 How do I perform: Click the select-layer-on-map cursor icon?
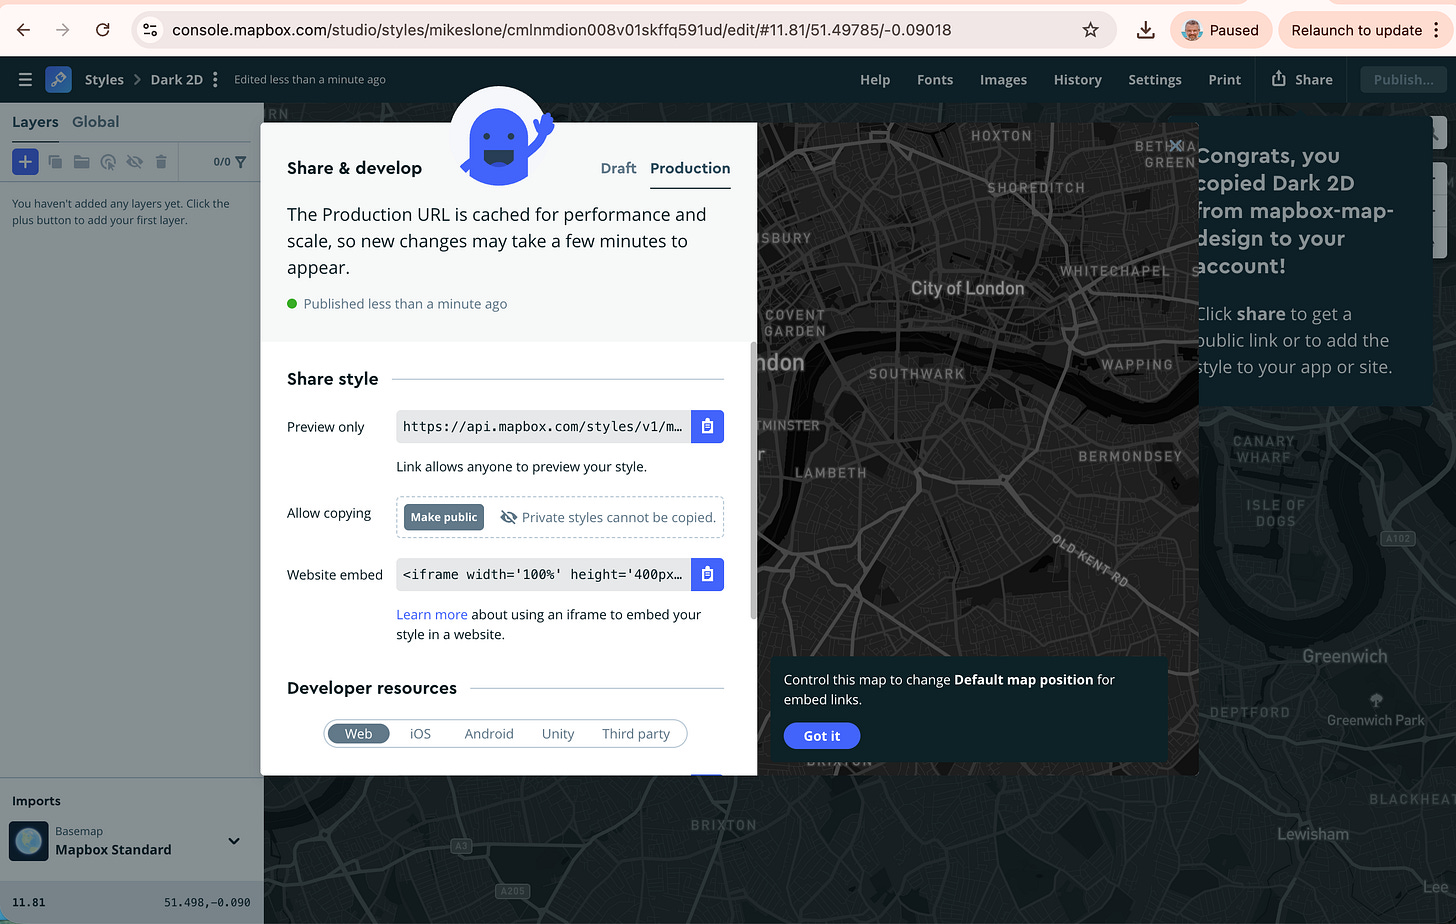click(x=108, y=161)
